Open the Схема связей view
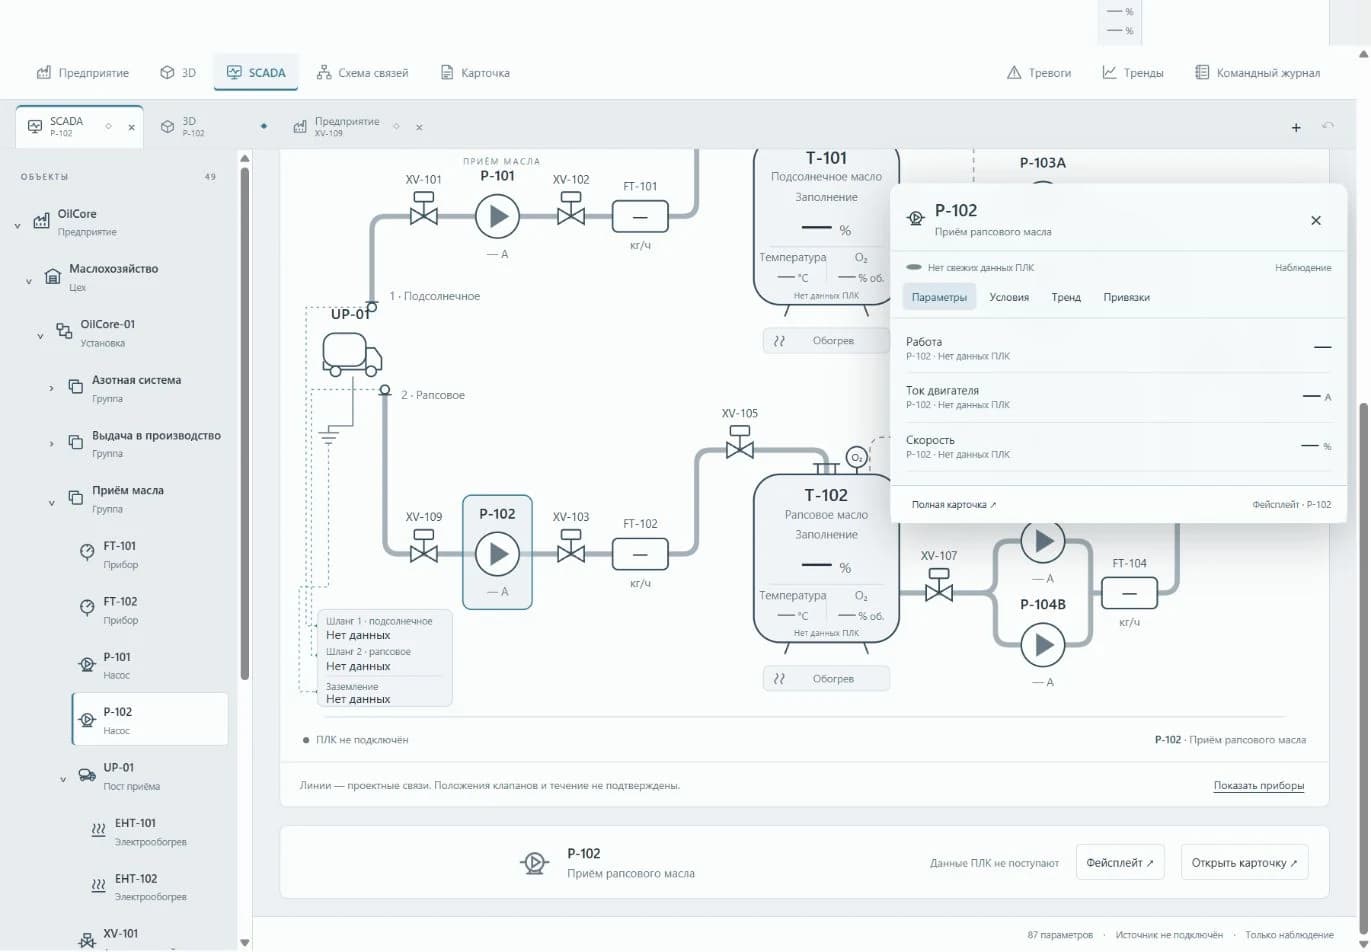1371x952 pixels. 362,73
